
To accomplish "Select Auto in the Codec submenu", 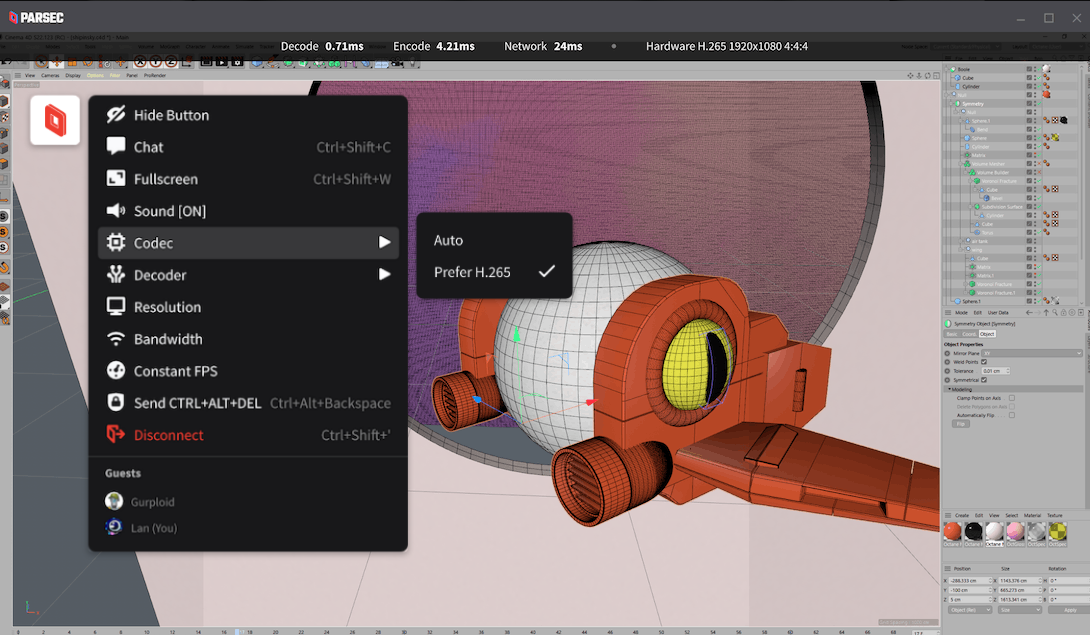I will [x=448, y=240].
